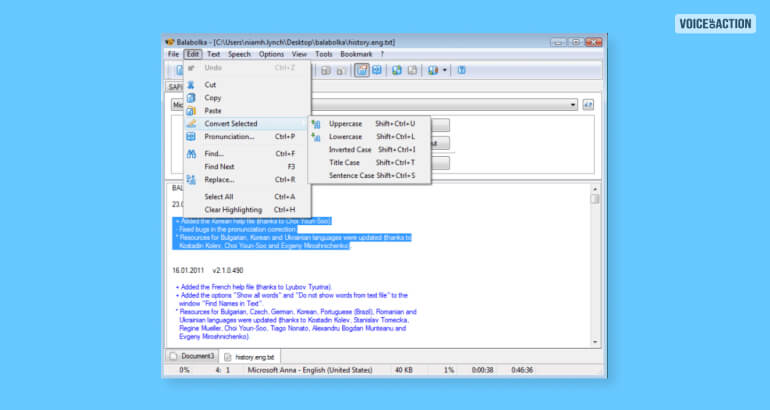
Task: Click the Copy icon in Edit menu
Action: [x=191, y=98]
